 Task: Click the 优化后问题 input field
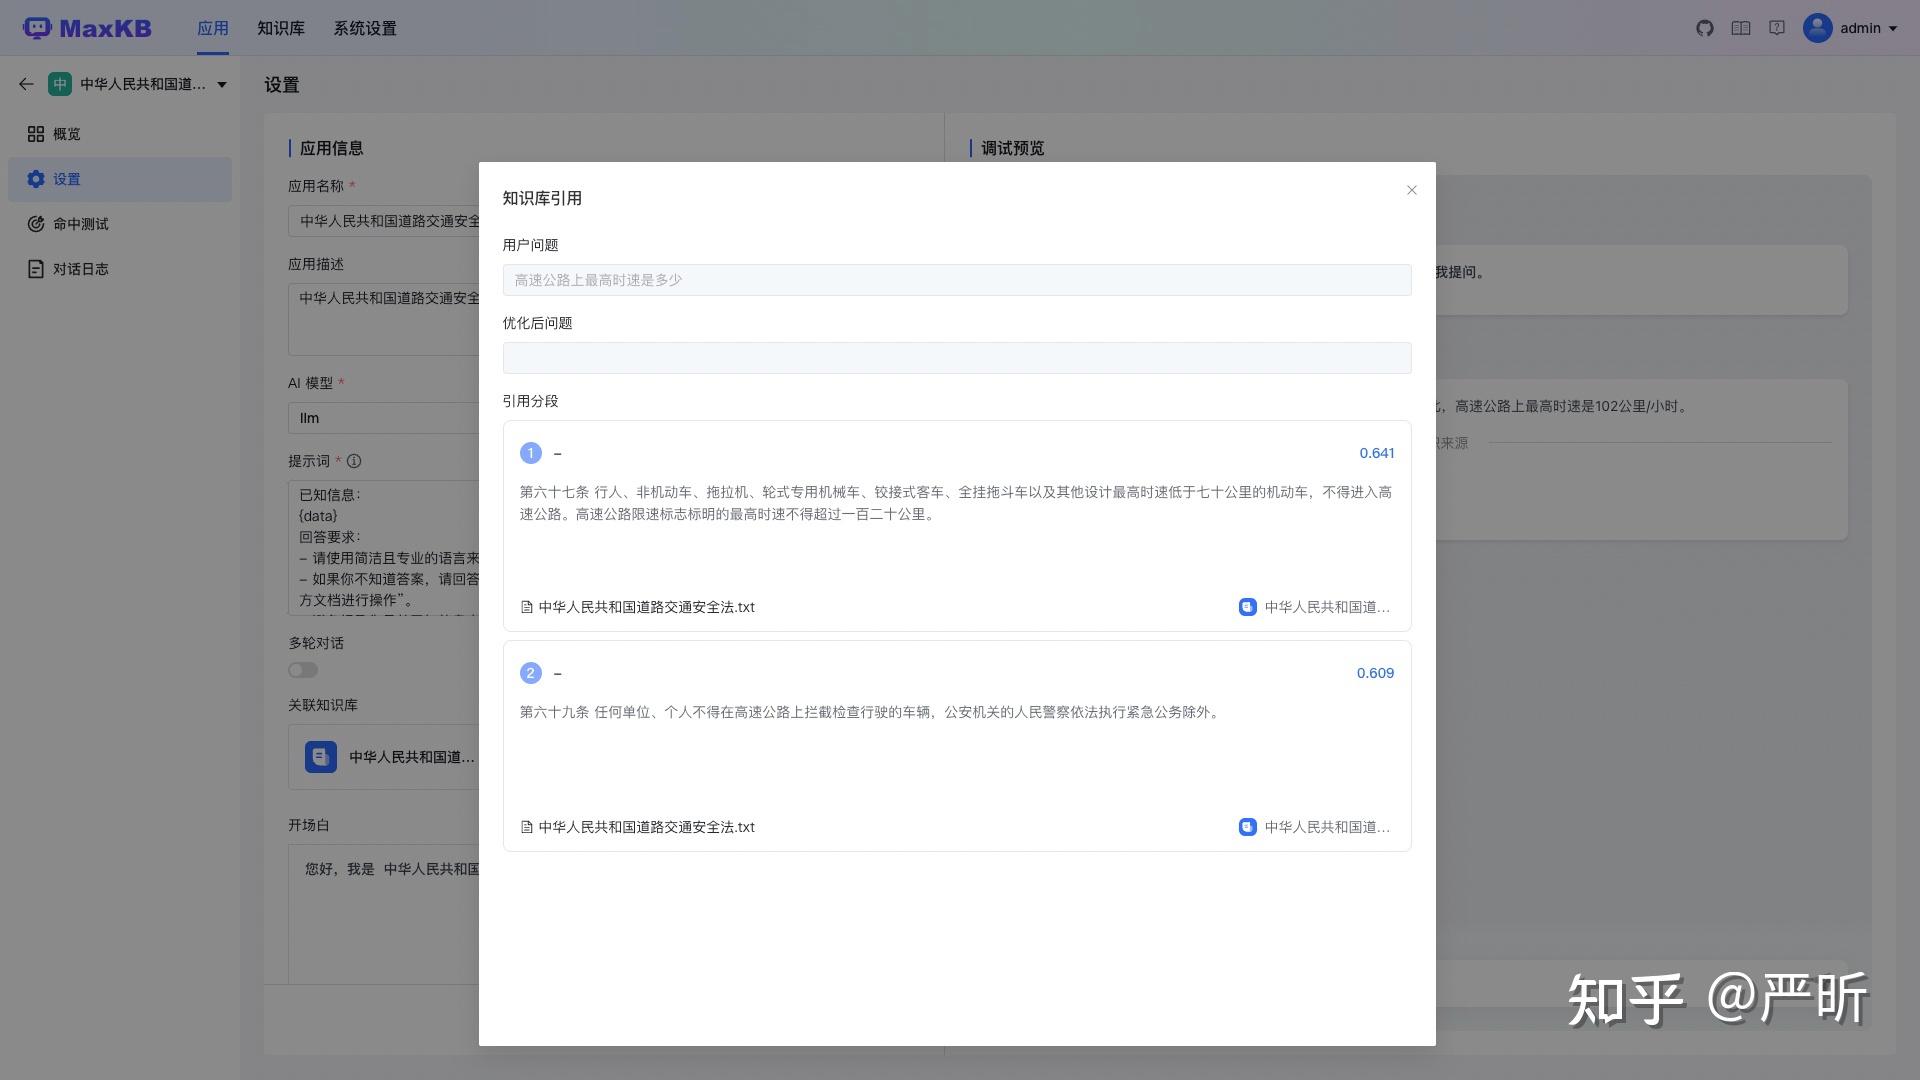pos(956,357)
